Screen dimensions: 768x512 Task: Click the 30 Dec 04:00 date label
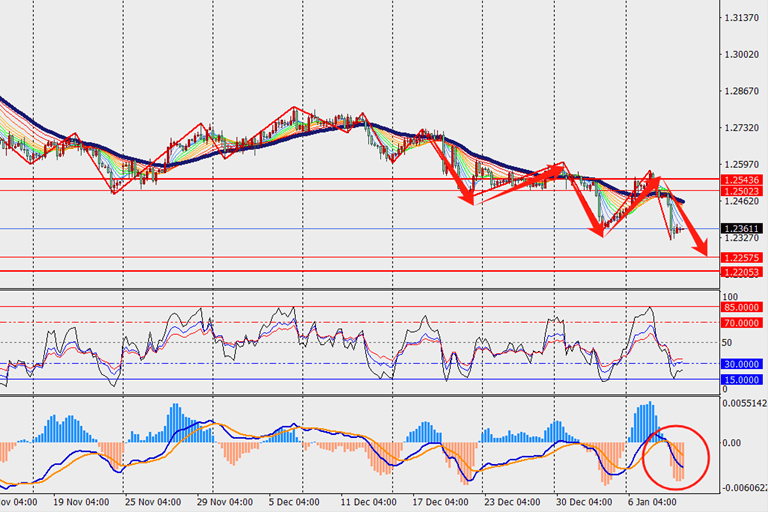point(584,502)
